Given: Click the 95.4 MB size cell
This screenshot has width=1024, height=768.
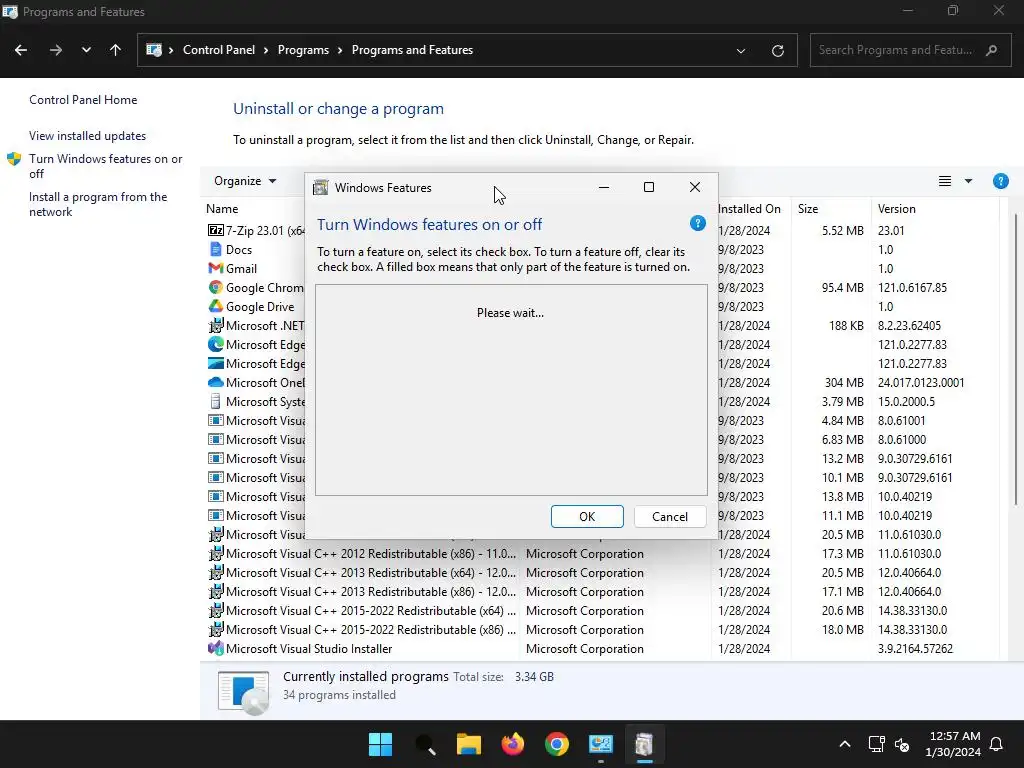Looking at the screenshot, I should coord(842,287).
